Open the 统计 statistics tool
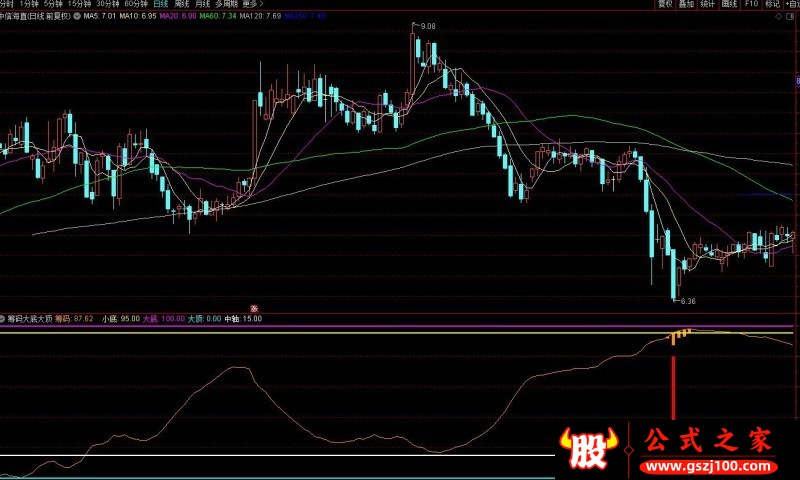Screen dimensions: 800x480 708,4
